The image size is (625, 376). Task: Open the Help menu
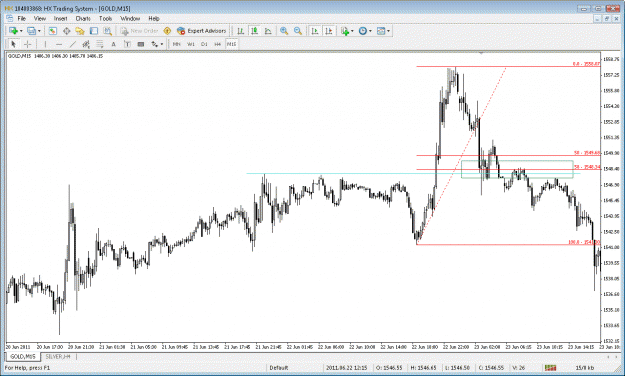pyautogui.click(x=154, y=18)
